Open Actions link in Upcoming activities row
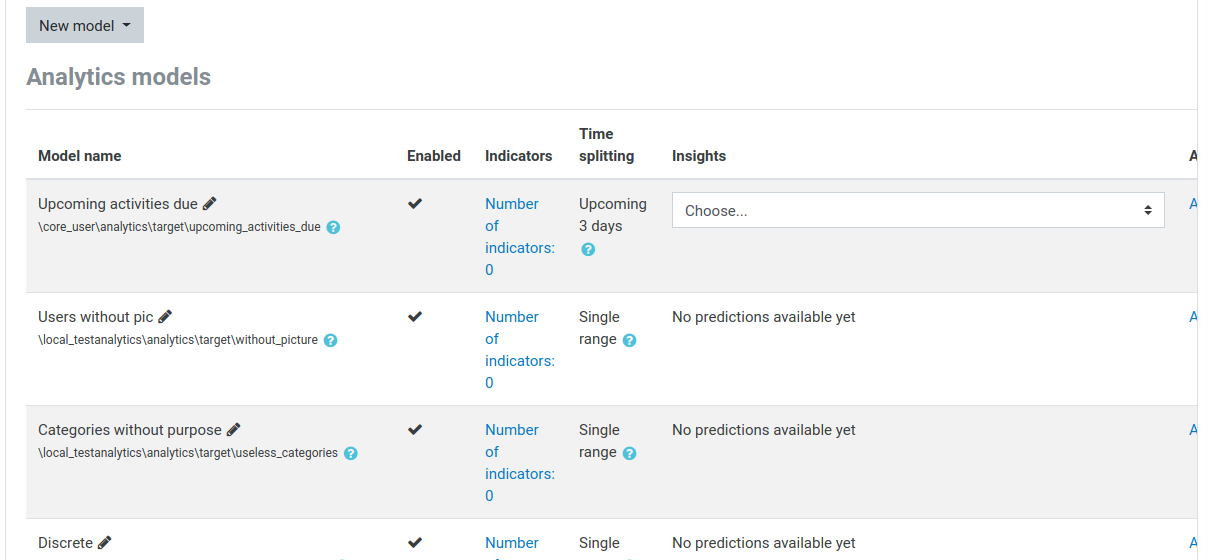 click(x=1193, y=203)
